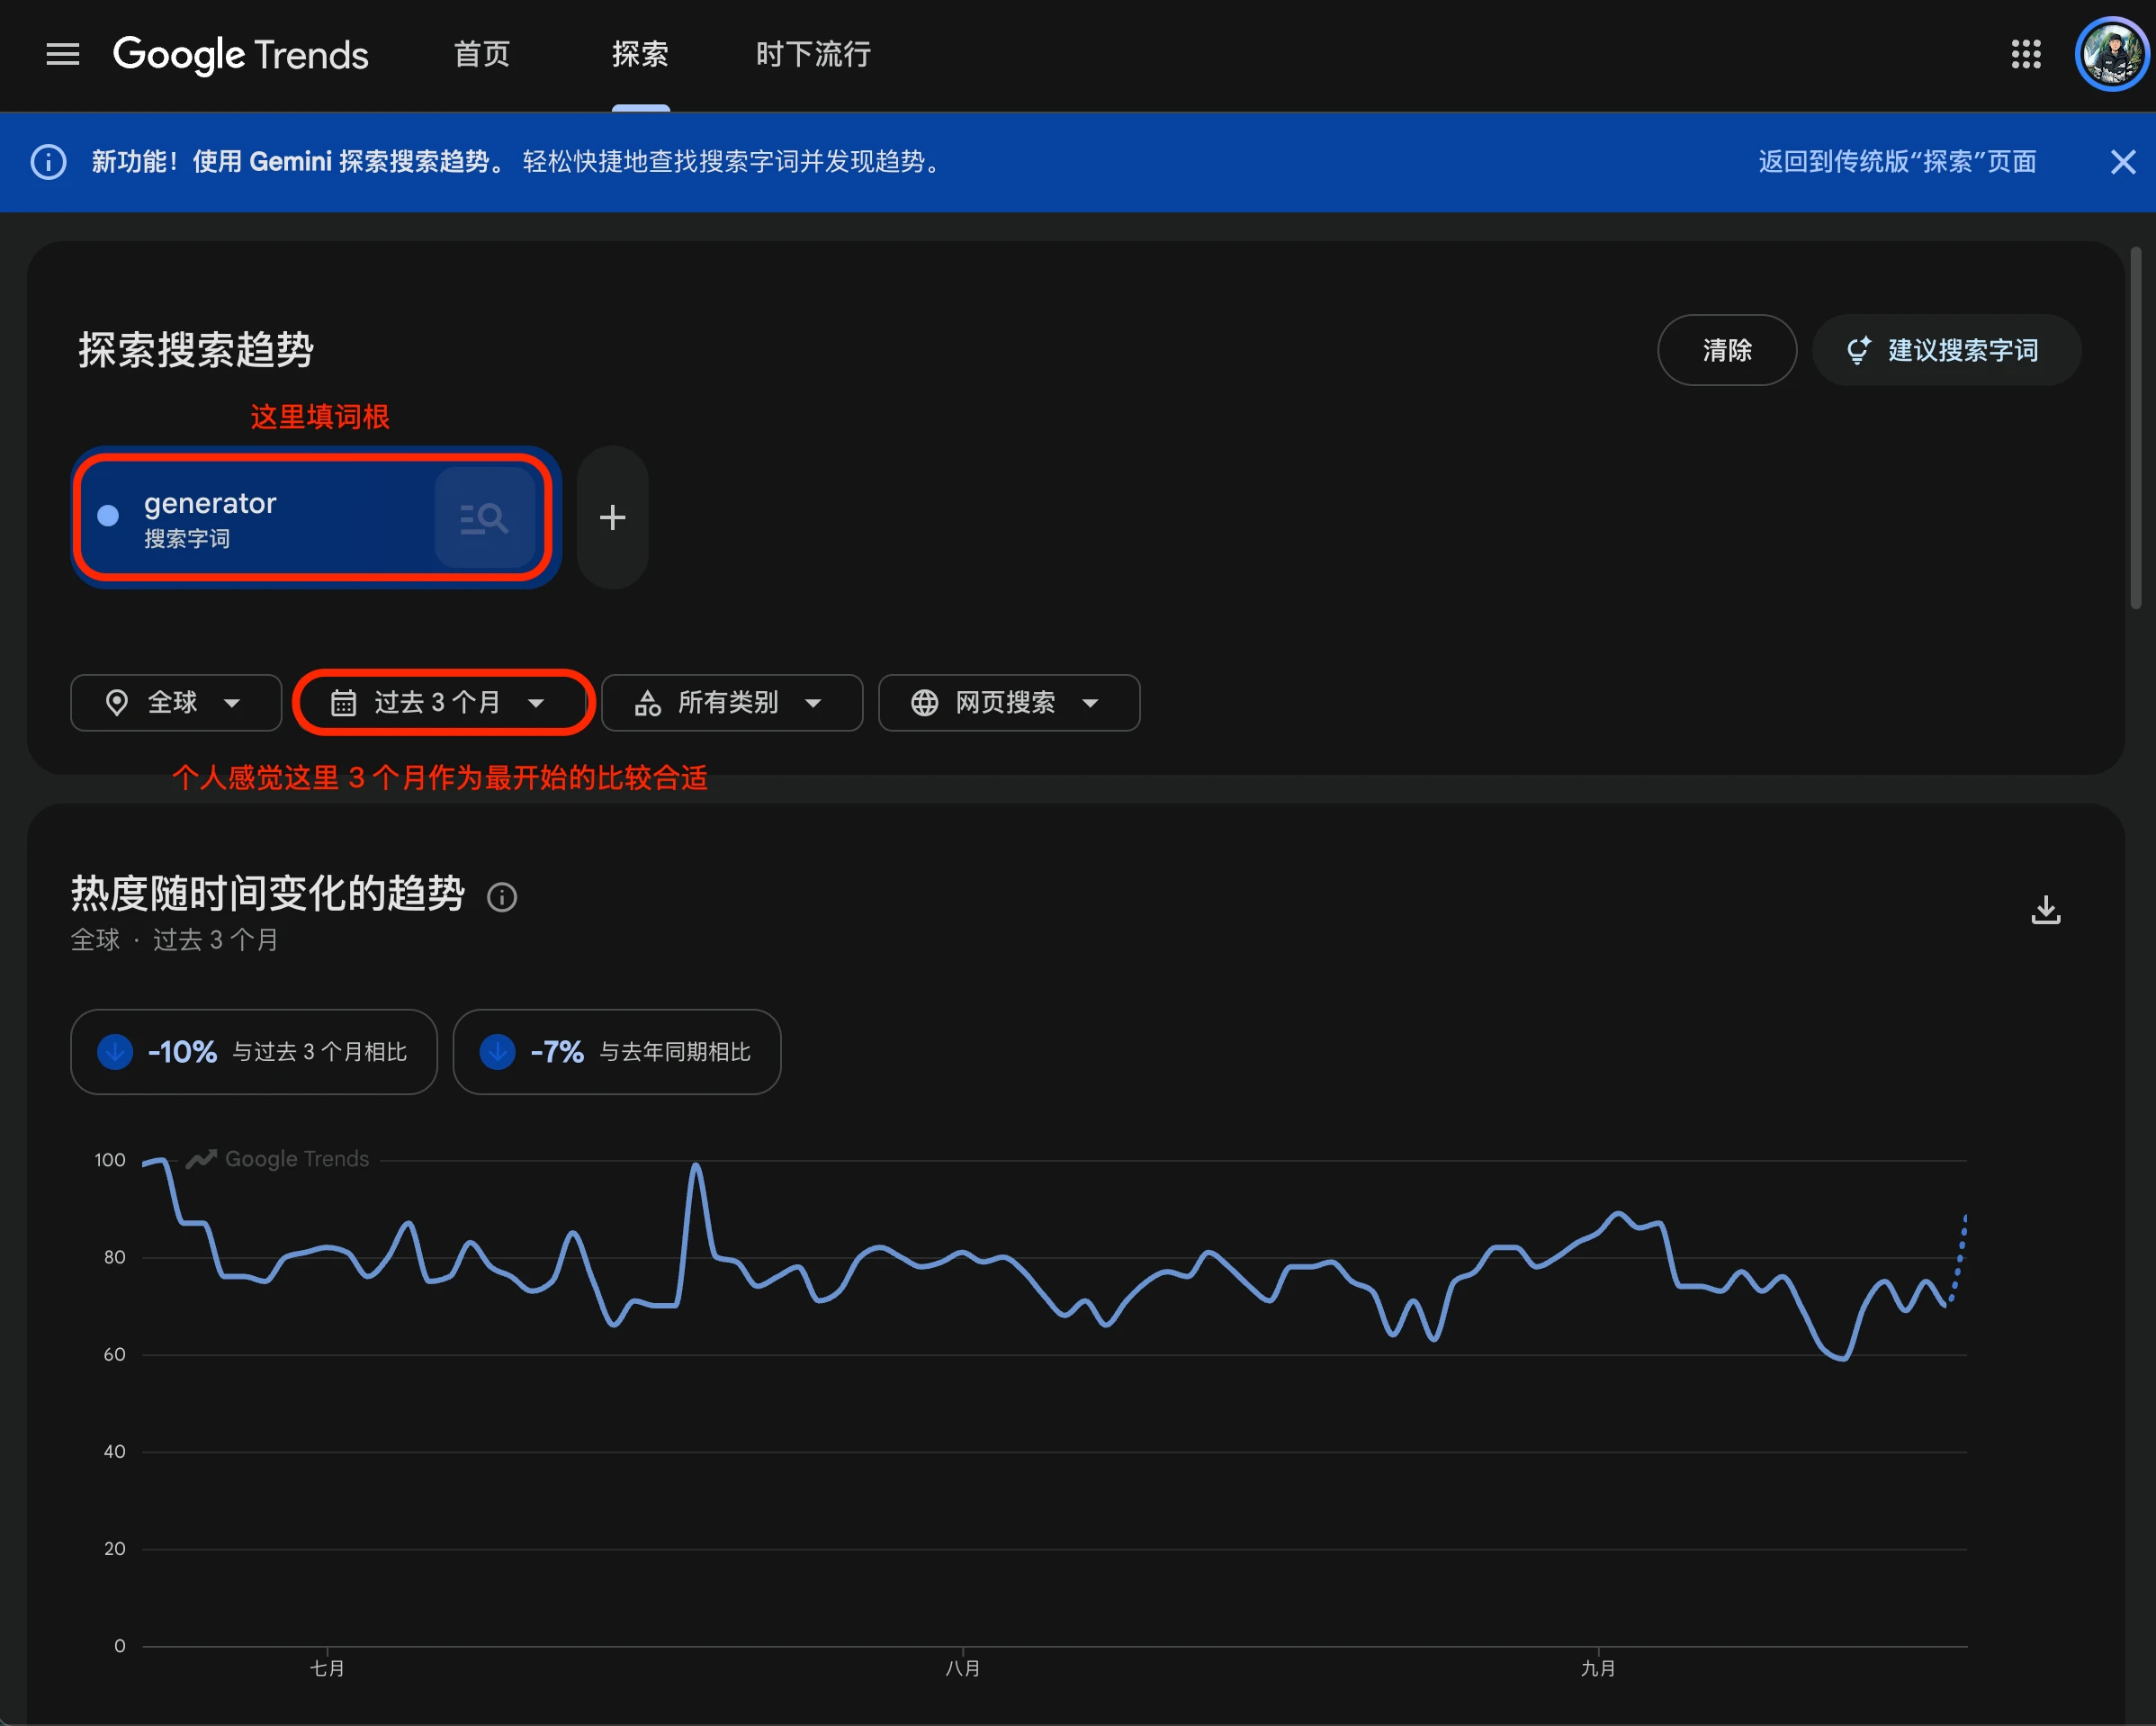Screen dimensions: 2156x1726
Task: Download the trend chart data
Action: (x=2045, y=909)
